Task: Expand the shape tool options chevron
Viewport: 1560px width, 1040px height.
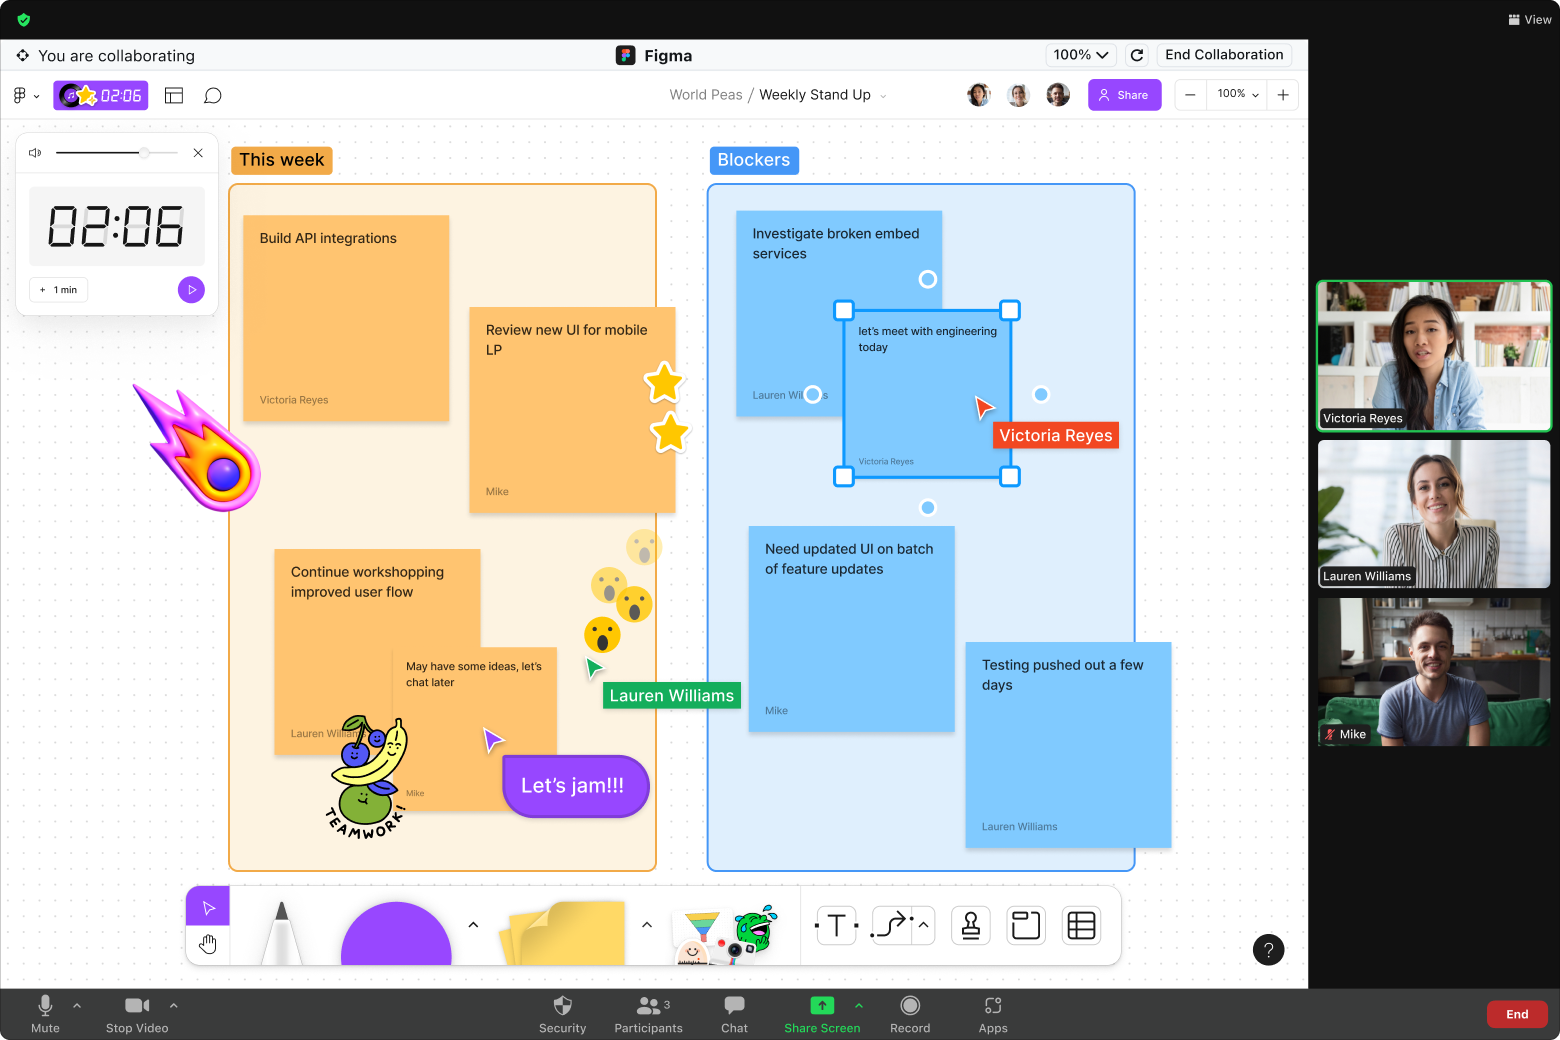Action: [473, 925]
